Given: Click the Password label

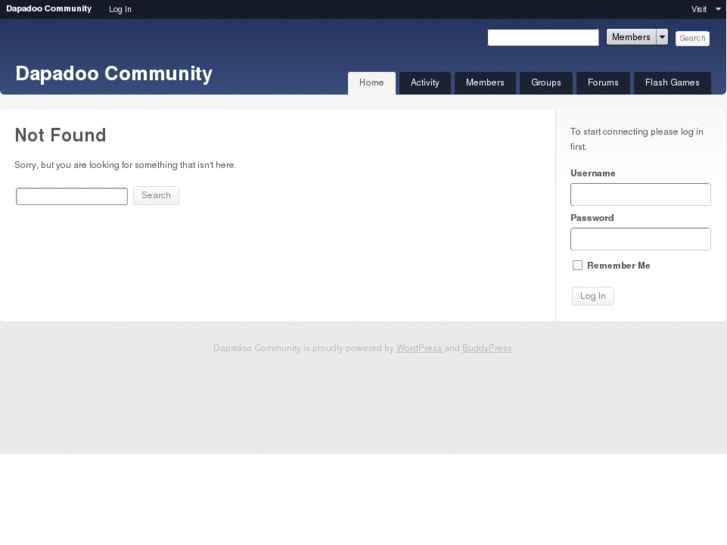Looking at the screenshot, I should pyautogui.click(x=592, y=218).
